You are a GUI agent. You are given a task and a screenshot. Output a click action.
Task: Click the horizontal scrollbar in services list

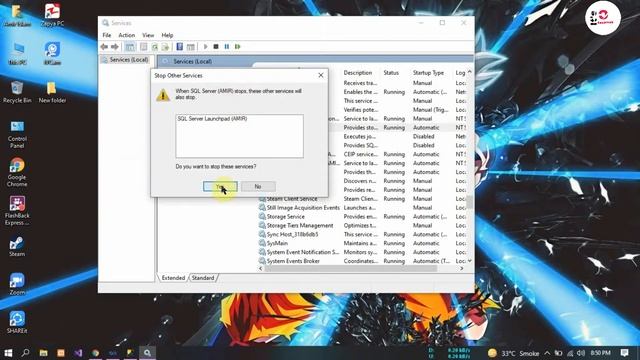pyautogui.click(x=351, y=269)
